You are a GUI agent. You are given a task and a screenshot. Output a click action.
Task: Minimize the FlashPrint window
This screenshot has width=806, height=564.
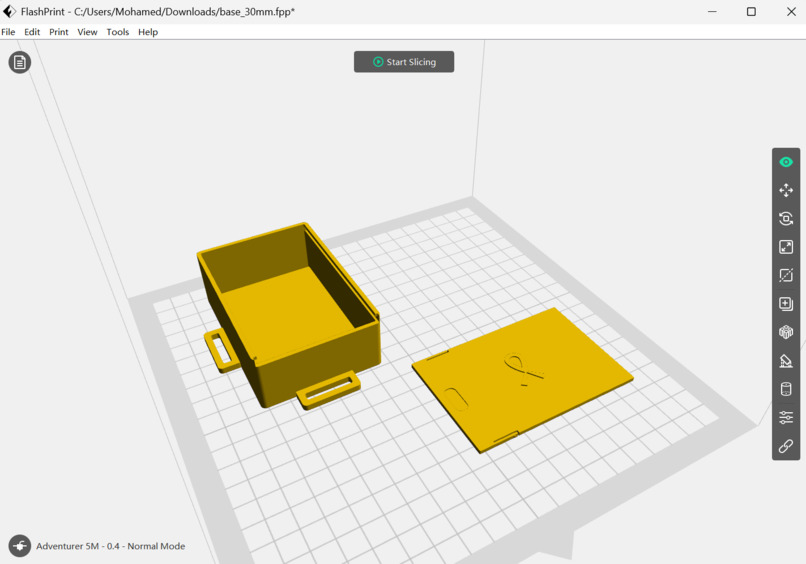712,11
